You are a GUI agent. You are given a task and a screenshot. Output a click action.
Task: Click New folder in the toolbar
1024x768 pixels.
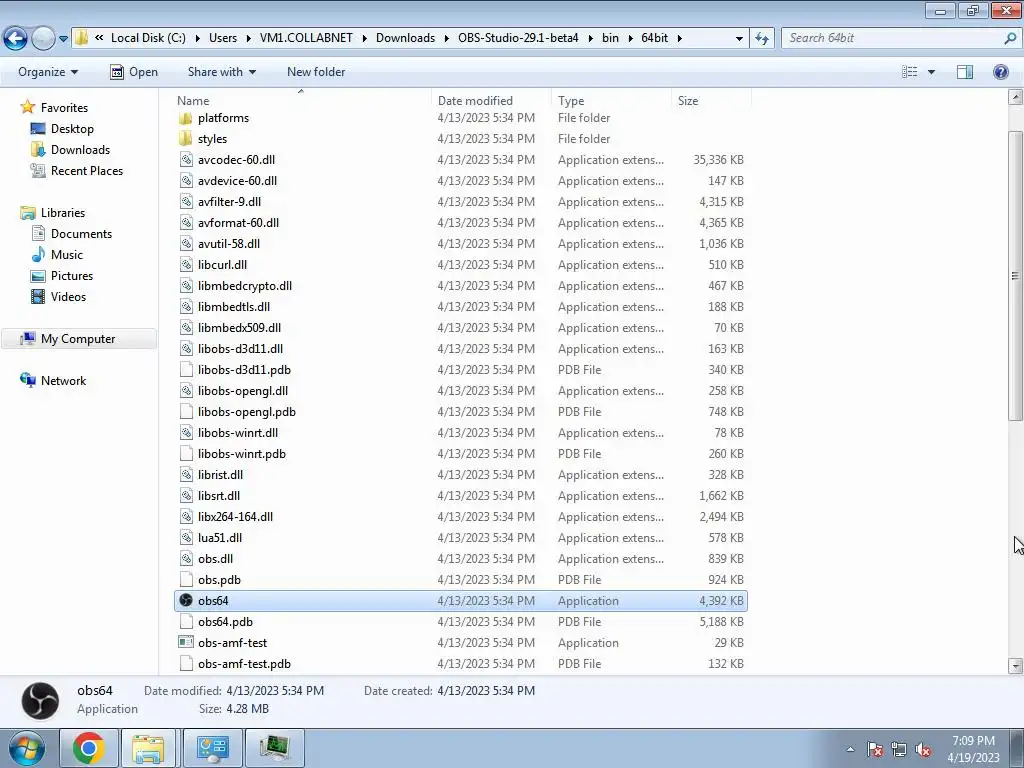point(316,72)
